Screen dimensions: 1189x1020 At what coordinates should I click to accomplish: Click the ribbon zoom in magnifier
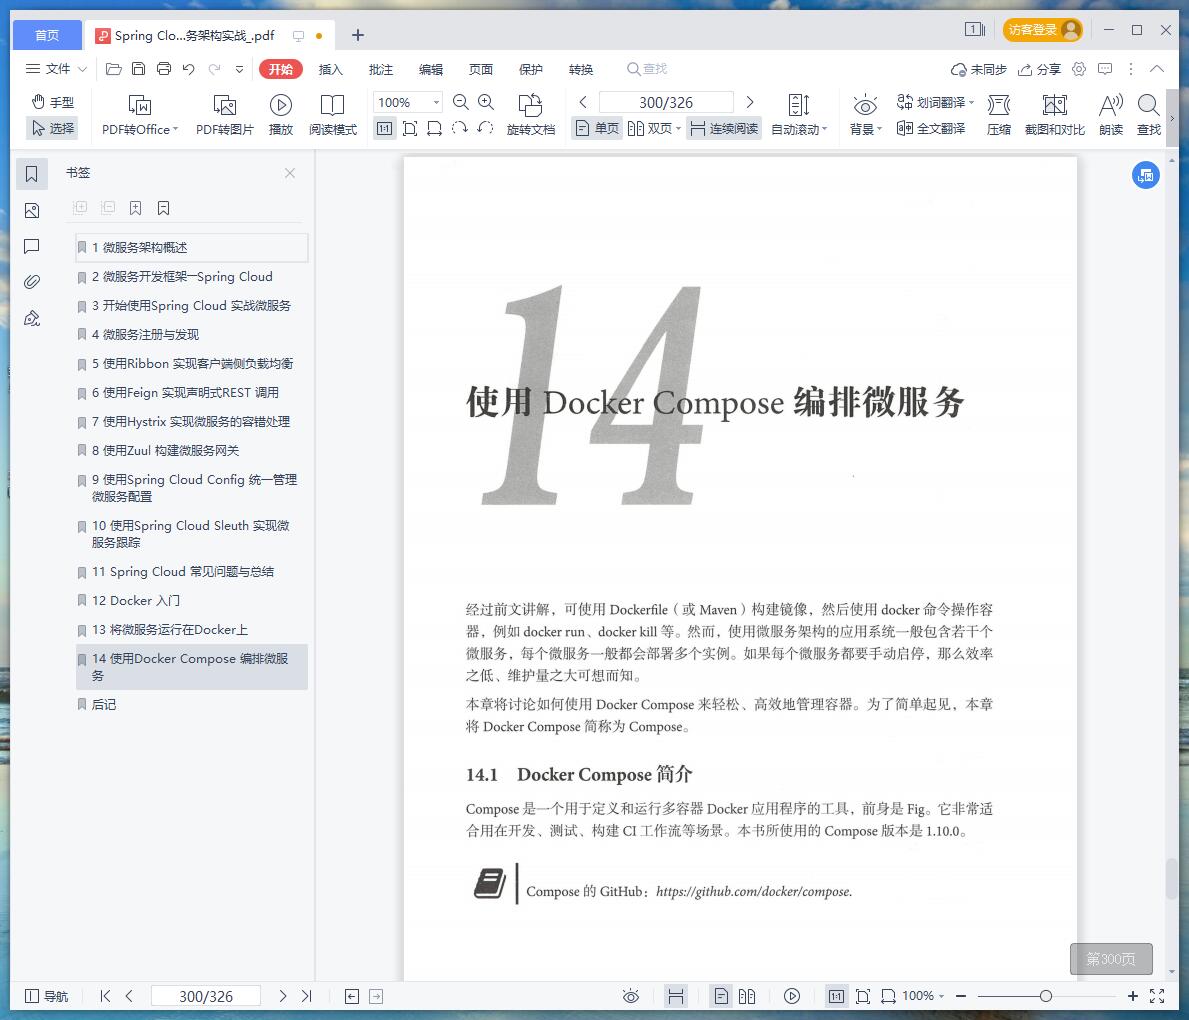pos(486,102)
